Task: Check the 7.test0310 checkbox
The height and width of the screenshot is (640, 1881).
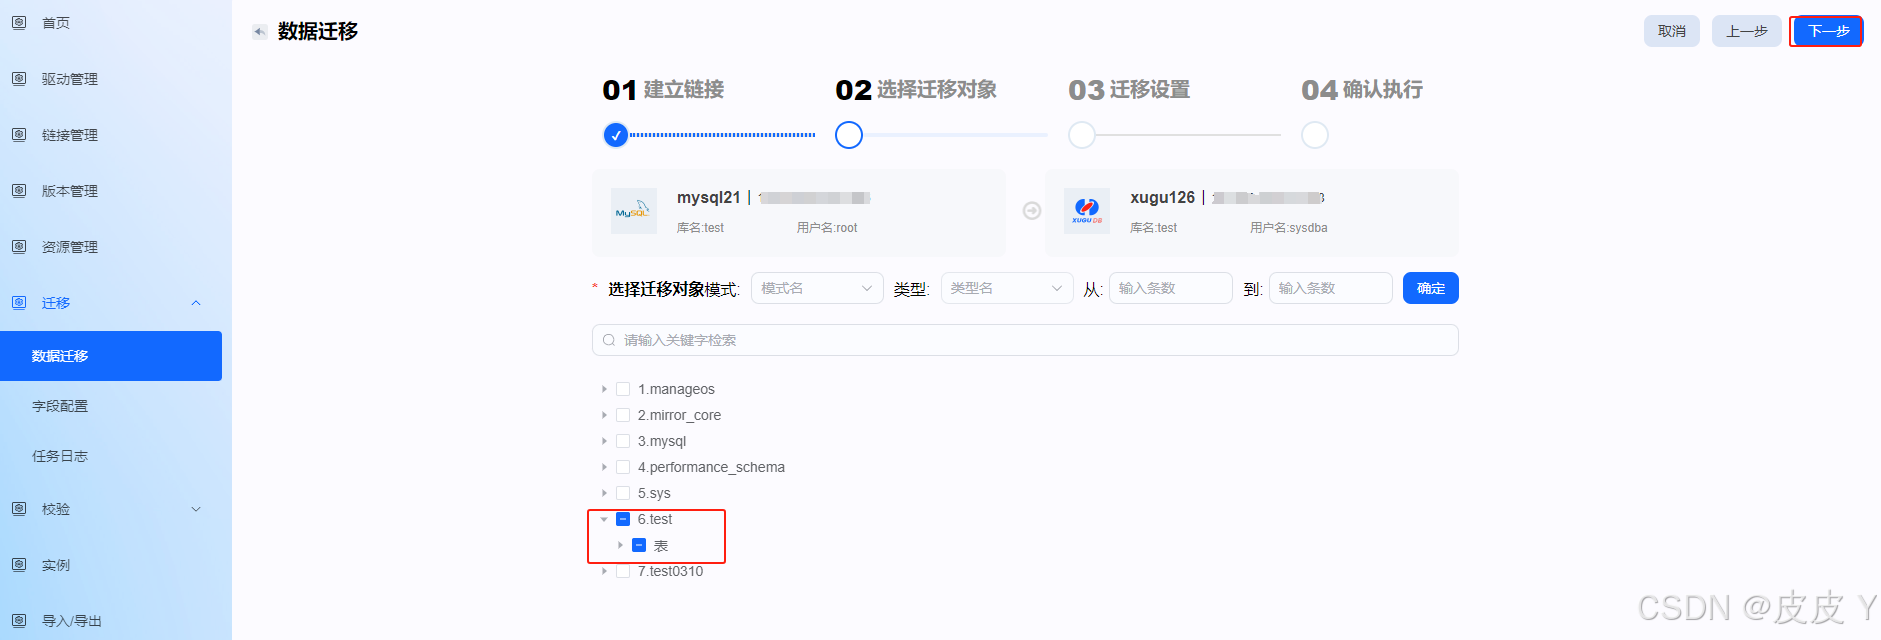Action: (623, 571)
